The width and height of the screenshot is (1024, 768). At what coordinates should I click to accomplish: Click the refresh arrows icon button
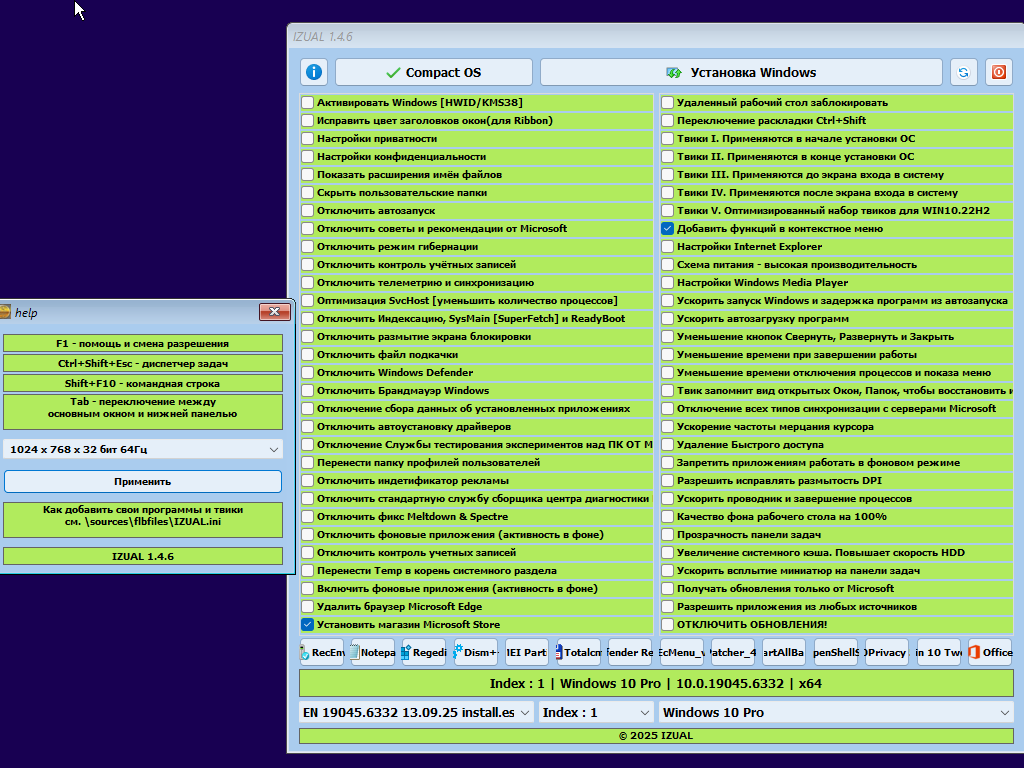(x=963, y=72)
